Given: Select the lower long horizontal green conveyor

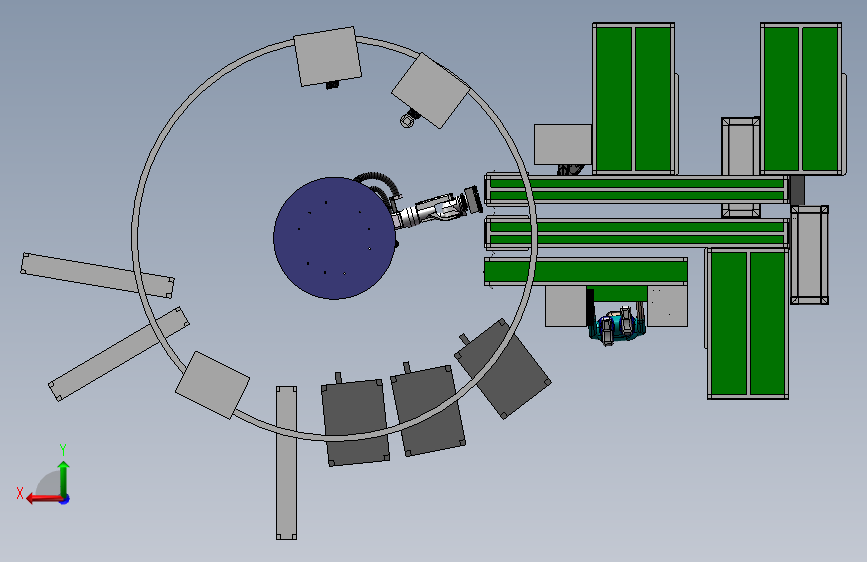Looking at the screenshot, I should (x=637, y=233).
